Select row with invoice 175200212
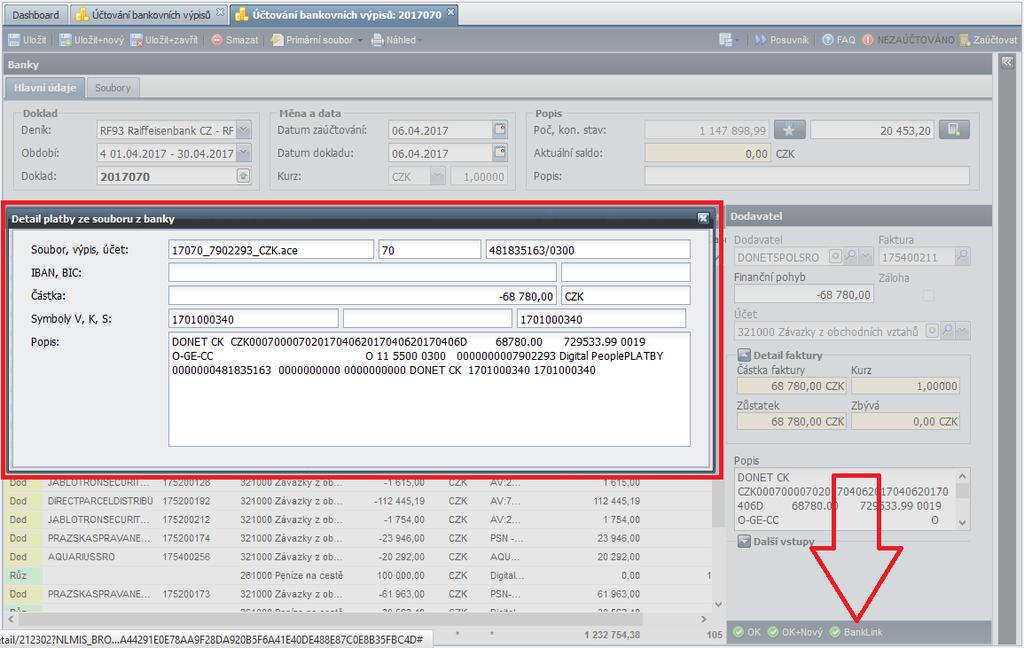Image resolution: width=1024 pixels, height=648 pixels. 356,520
